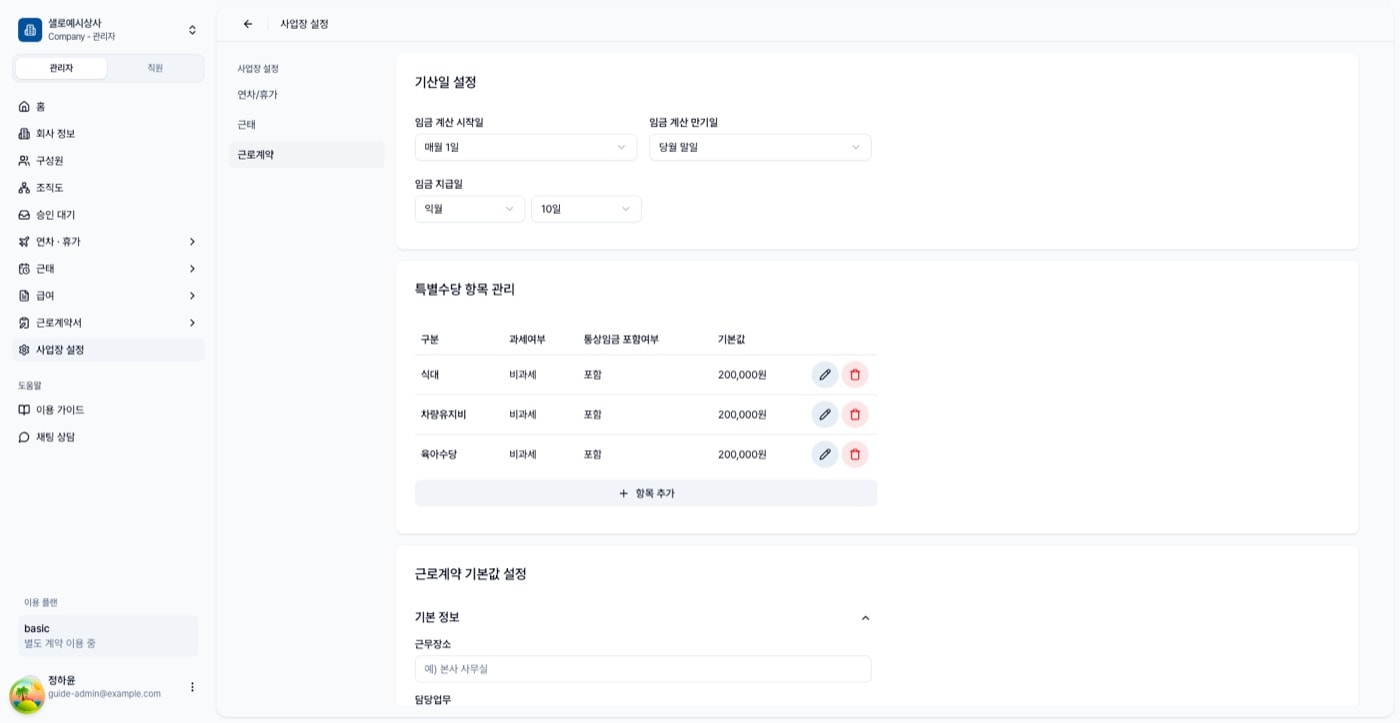Select 사업장 설정 in sidebar
The width and height of the screenshot is (1400, 723).
pos(108,349)
